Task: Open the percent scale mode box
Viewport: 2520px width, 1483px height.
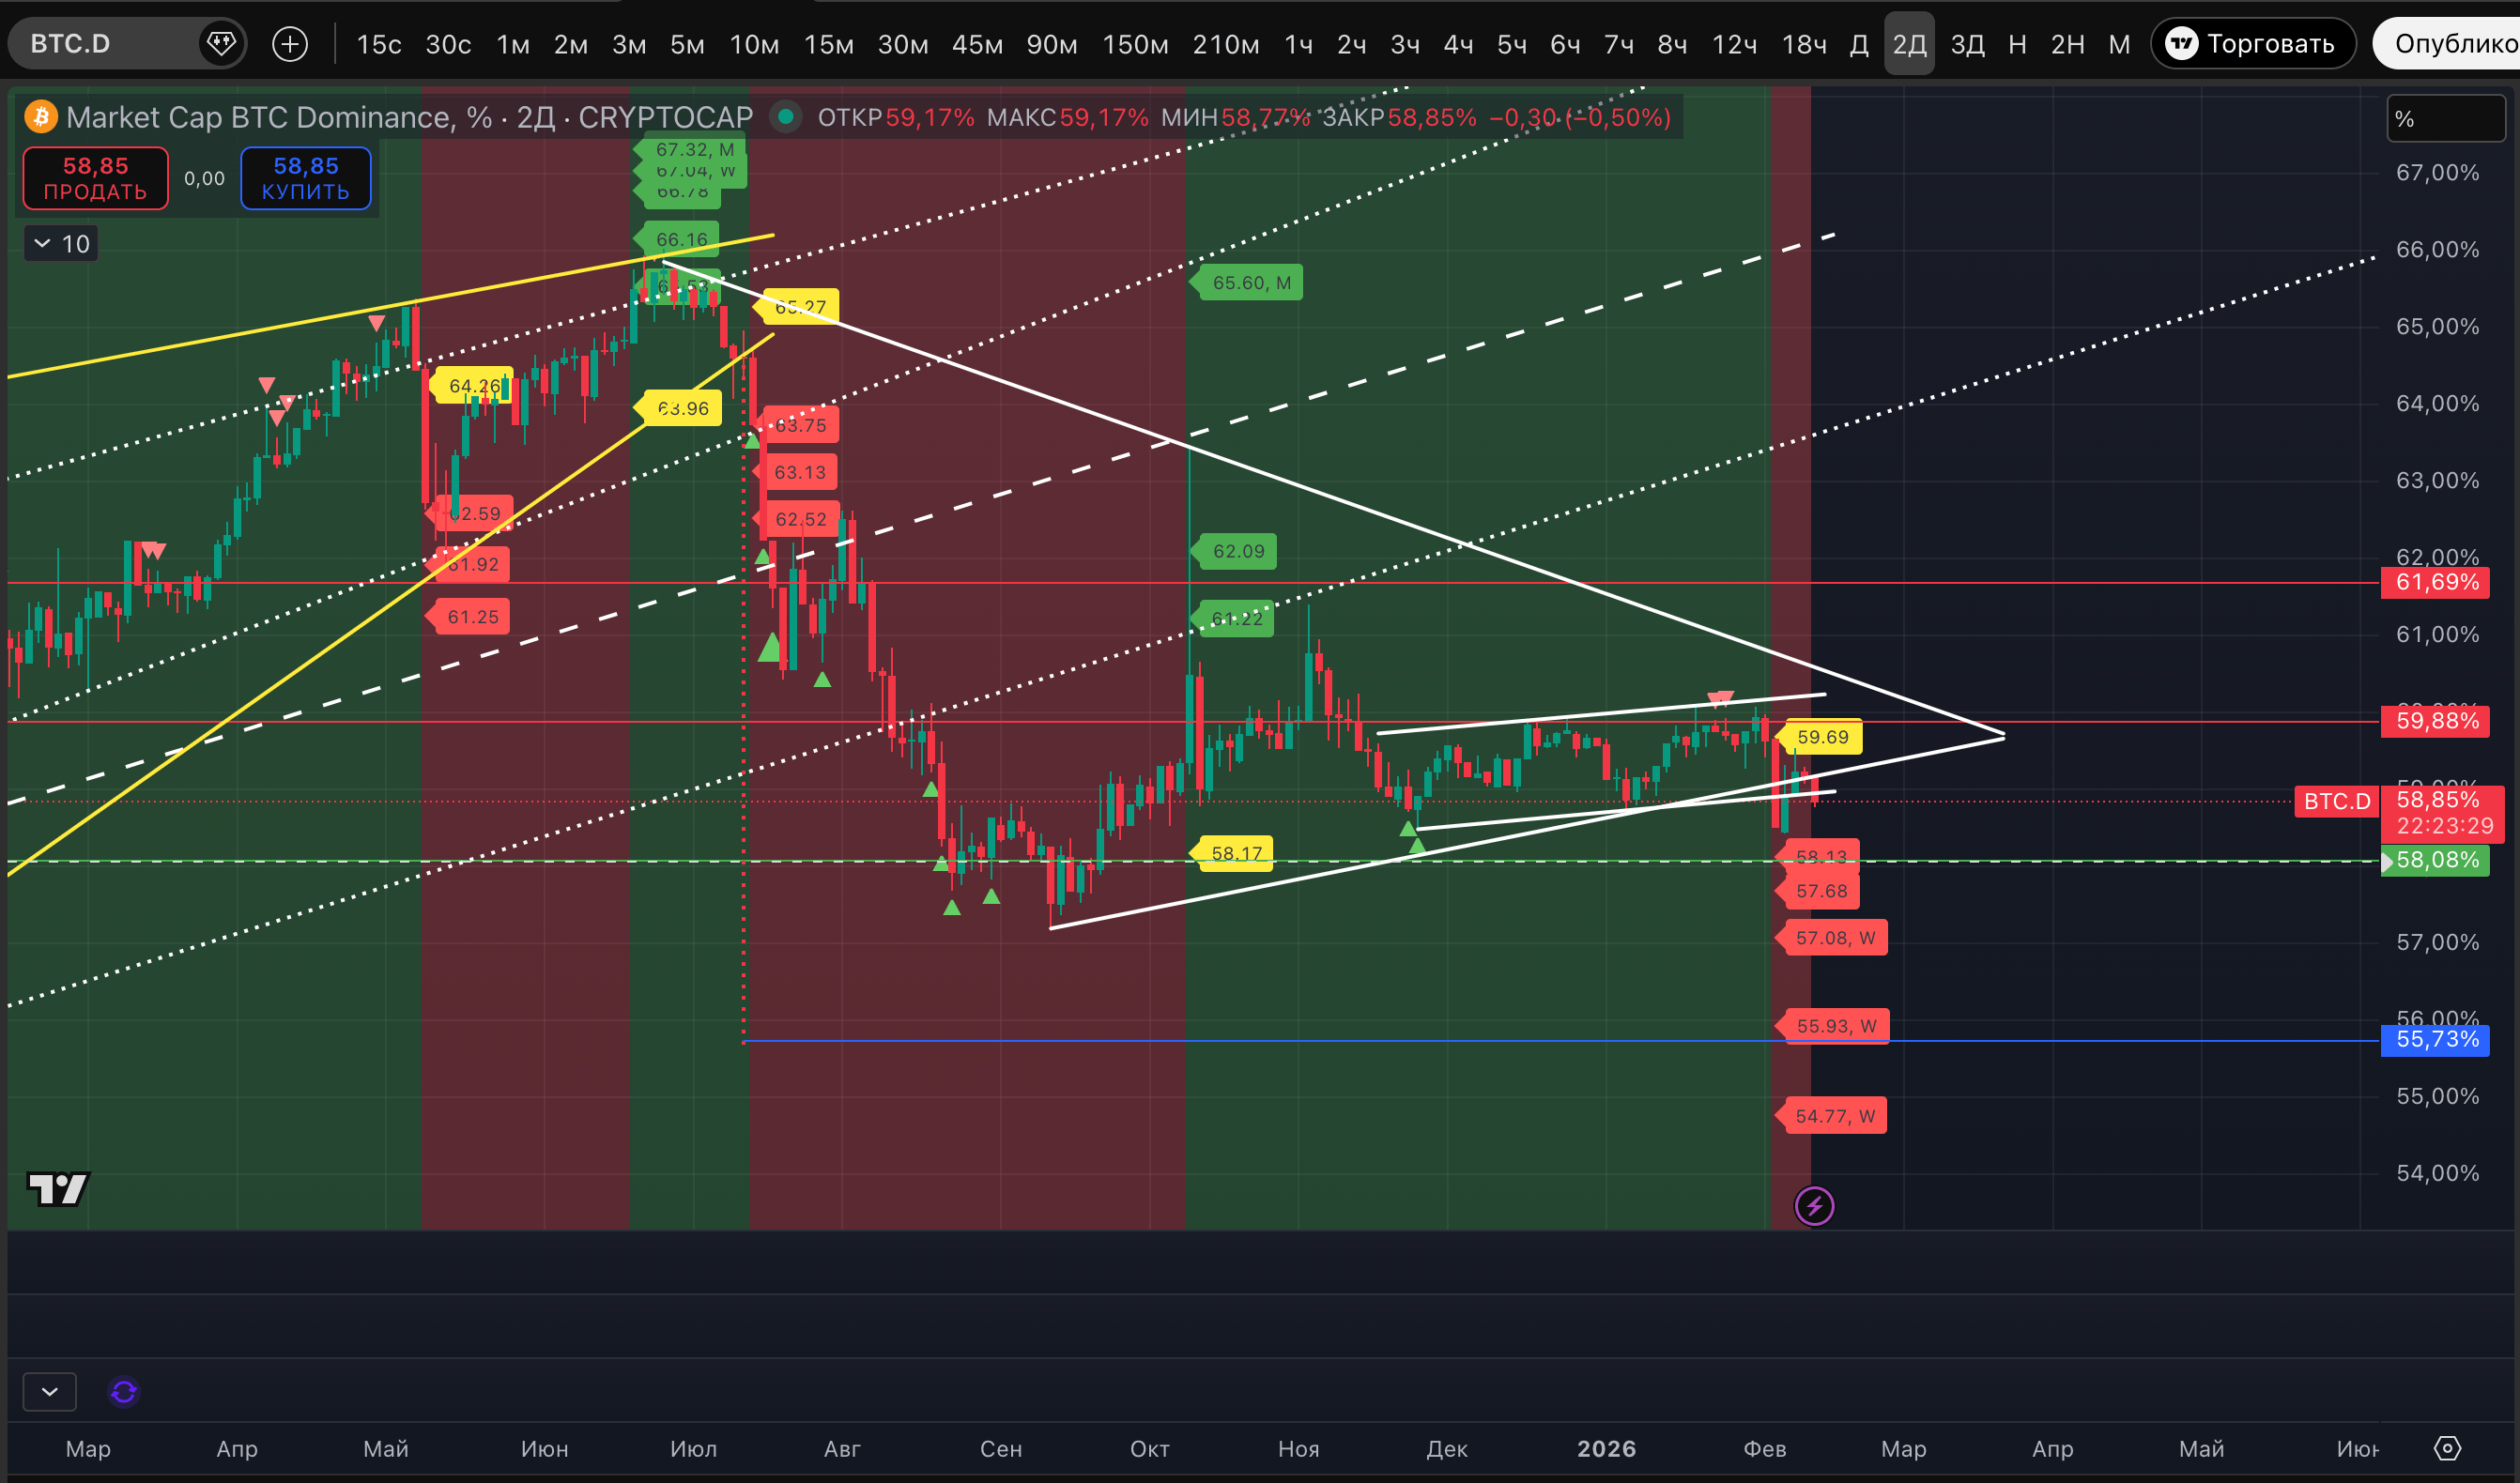Action: point(2444,119)
